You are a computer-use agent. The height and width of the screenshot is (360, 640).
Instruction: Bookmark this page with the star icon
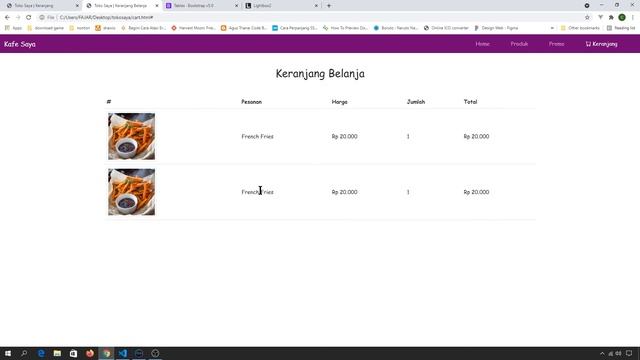tap(587, 18)
